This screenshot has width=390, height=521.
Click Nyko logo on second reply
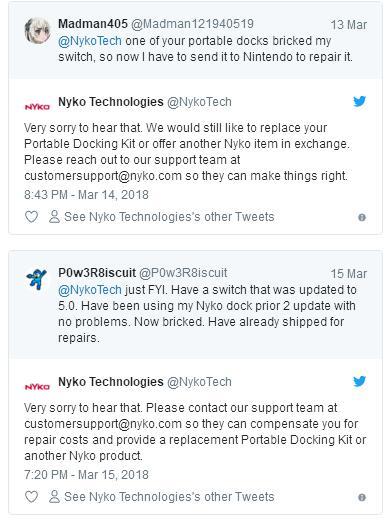click(x=37, y=387)
